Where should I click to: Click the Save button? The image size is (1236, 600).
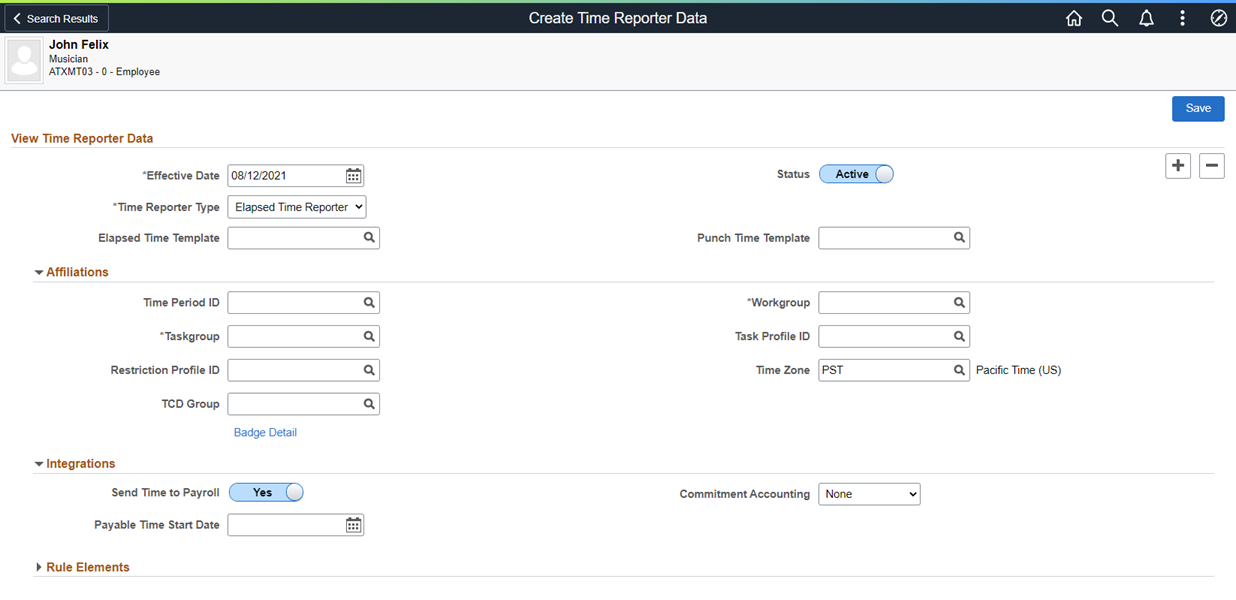point(1198,108)
